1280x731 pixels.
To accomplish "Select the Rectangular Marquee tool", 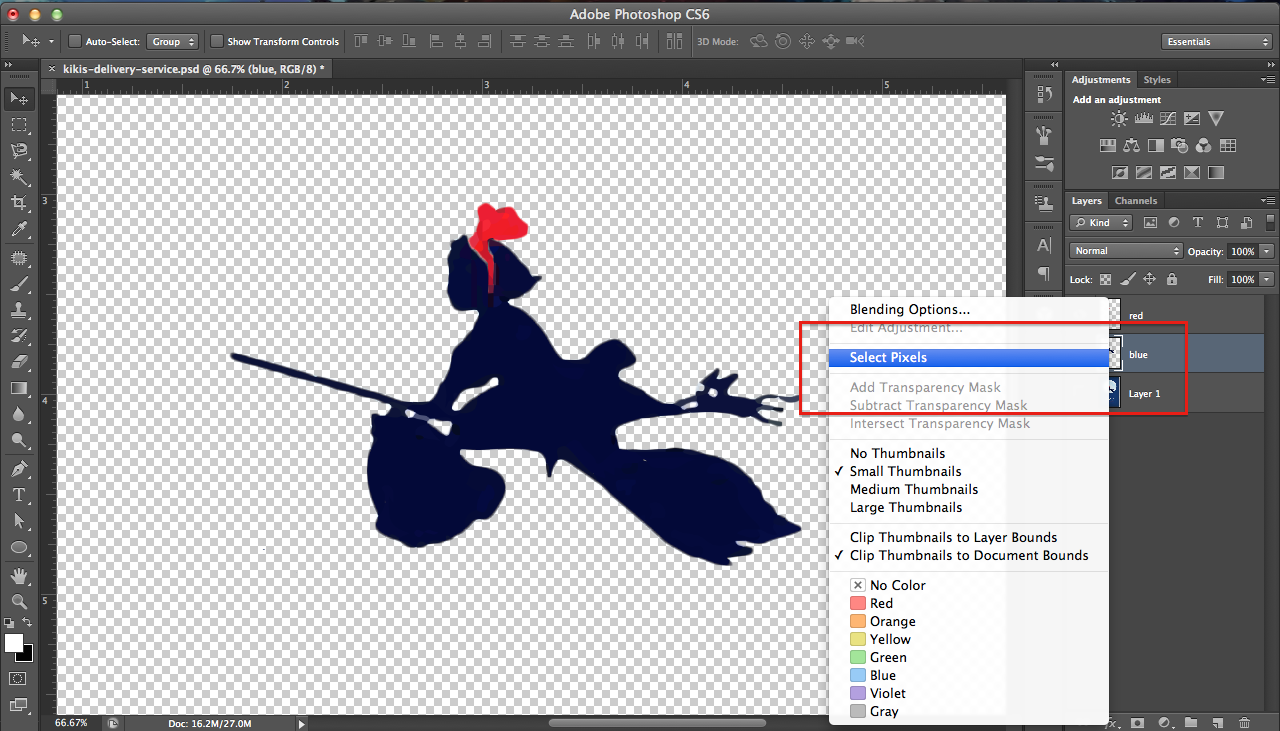I will click(x=18, y=124).
